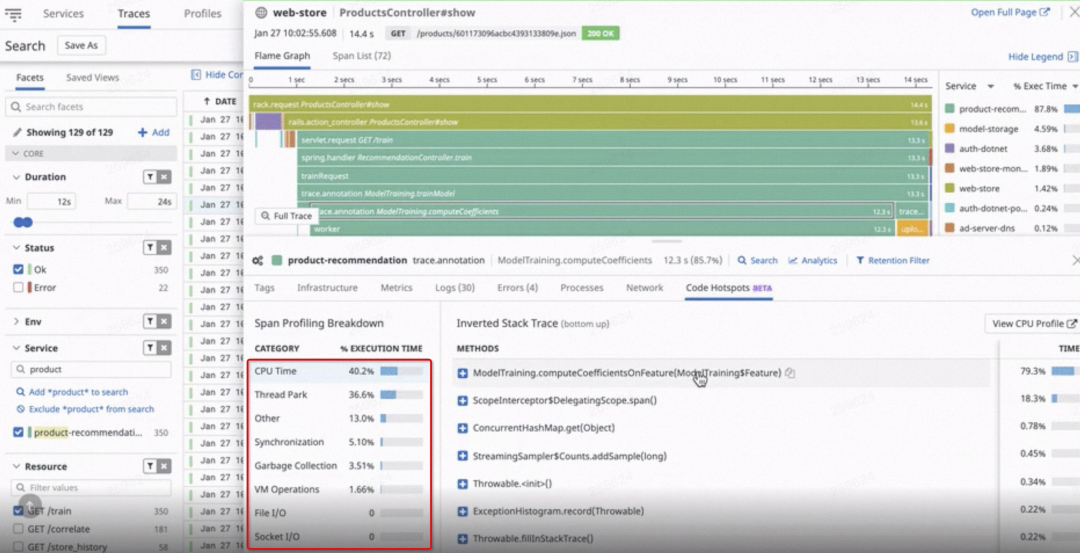
Task: Open the Logs (30) tab
Action: (x=455, y=288)
